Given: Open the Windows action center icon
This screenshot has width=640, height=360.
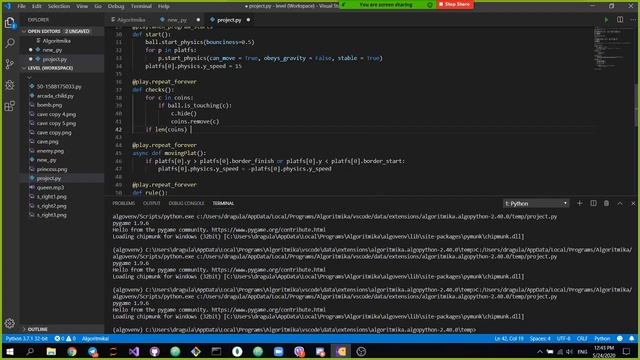Looking at the screenshot, I should (627, 351).
